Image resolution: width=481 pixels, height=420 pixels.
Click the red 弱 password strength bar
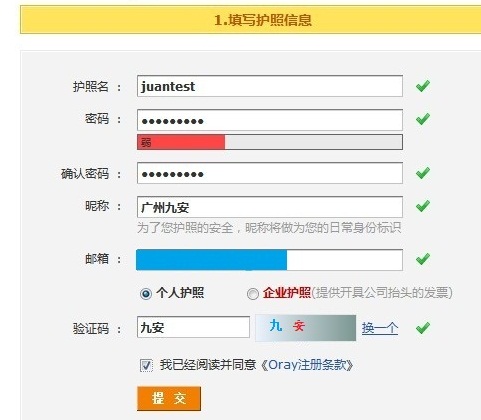[181, 142]
